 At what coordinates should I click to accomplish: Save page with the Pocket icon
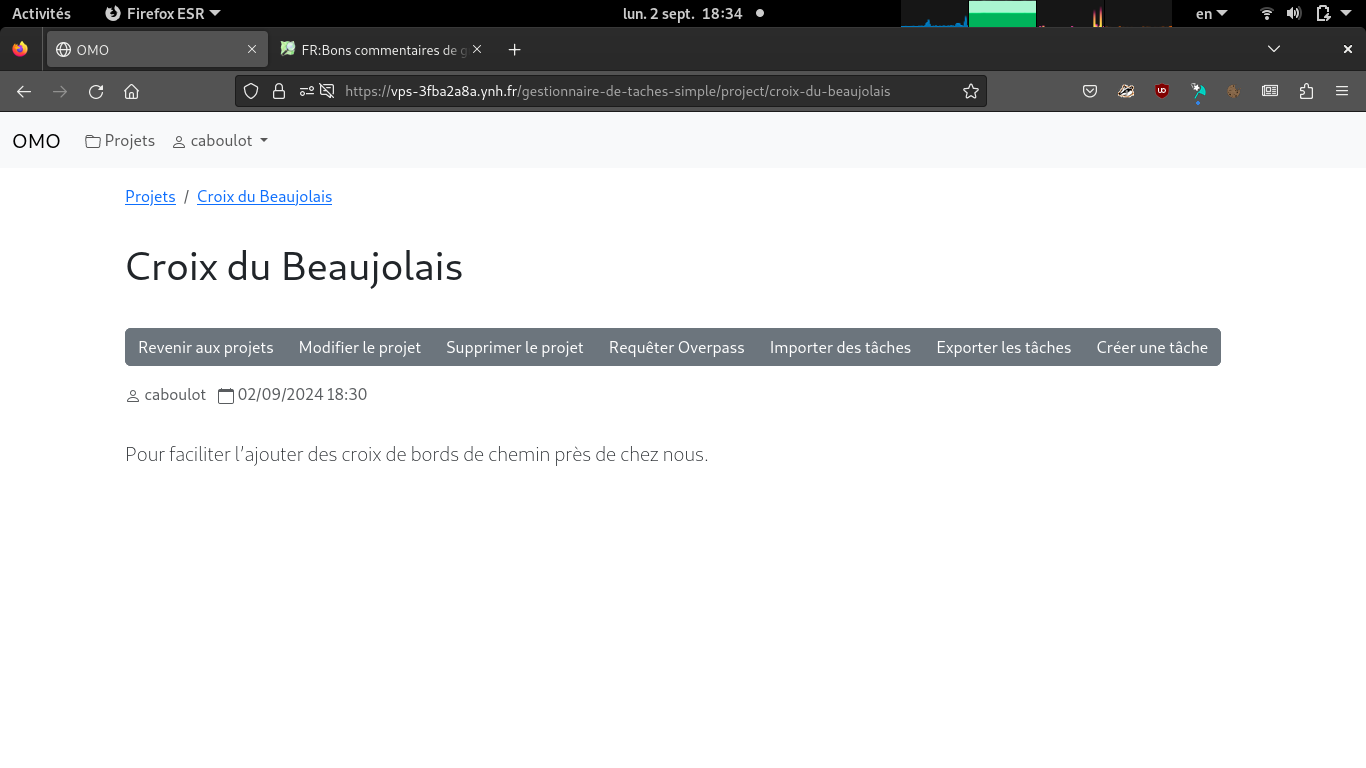(x=1090, y=91)
